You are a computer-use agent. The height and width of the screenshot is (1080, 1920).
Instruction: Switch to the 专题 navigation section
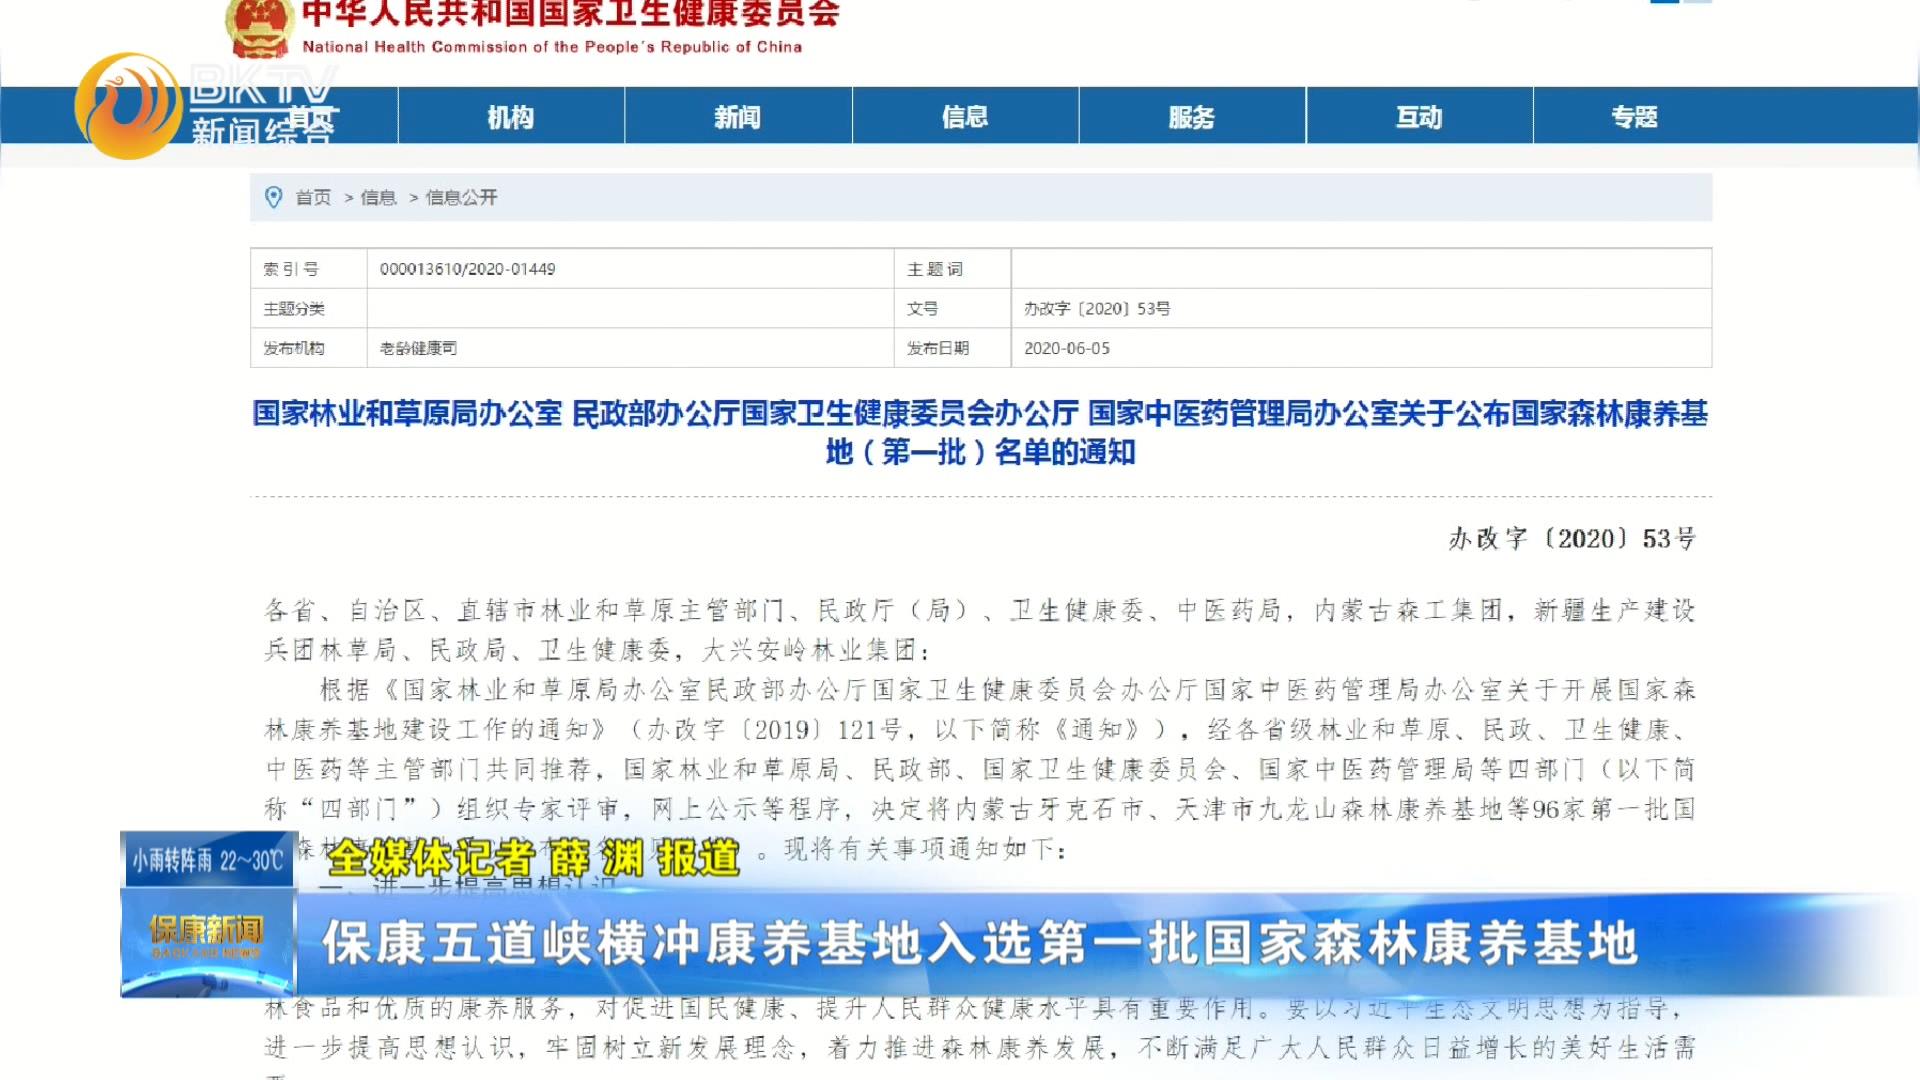coord(1634,117)
